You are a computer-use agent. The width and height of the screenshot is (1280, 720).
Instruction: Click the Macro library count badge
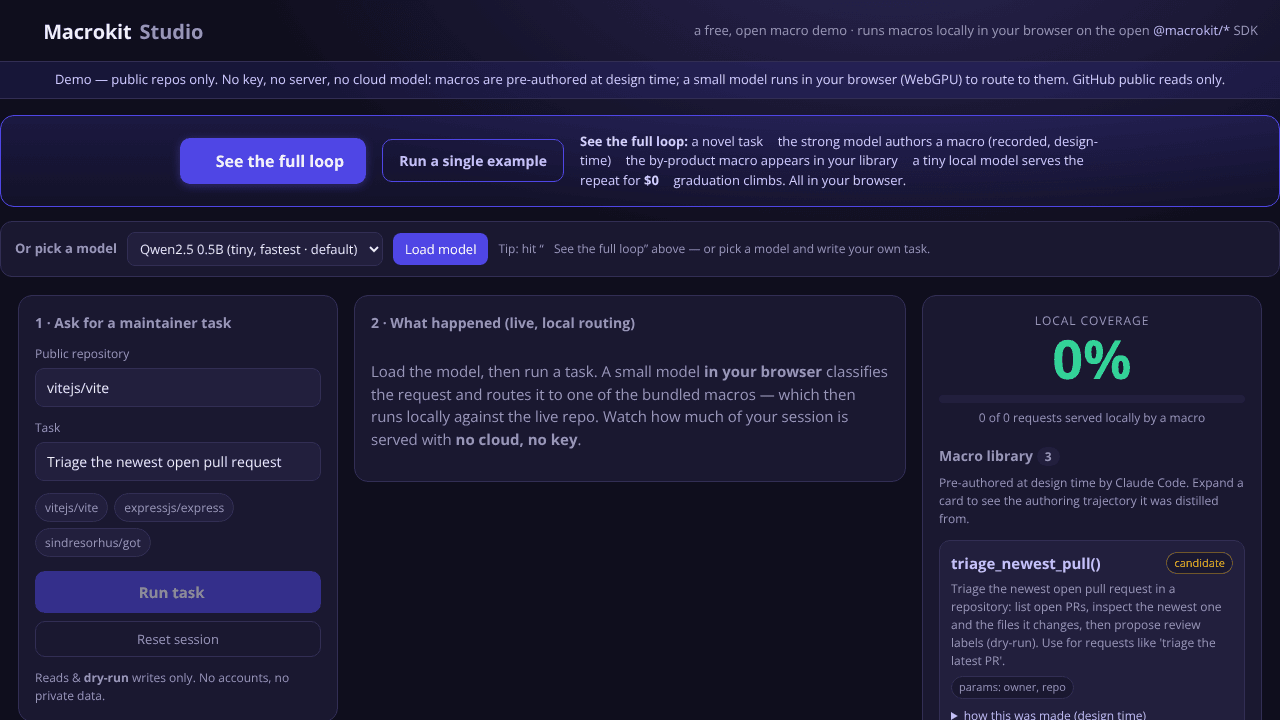[1048, 457]
